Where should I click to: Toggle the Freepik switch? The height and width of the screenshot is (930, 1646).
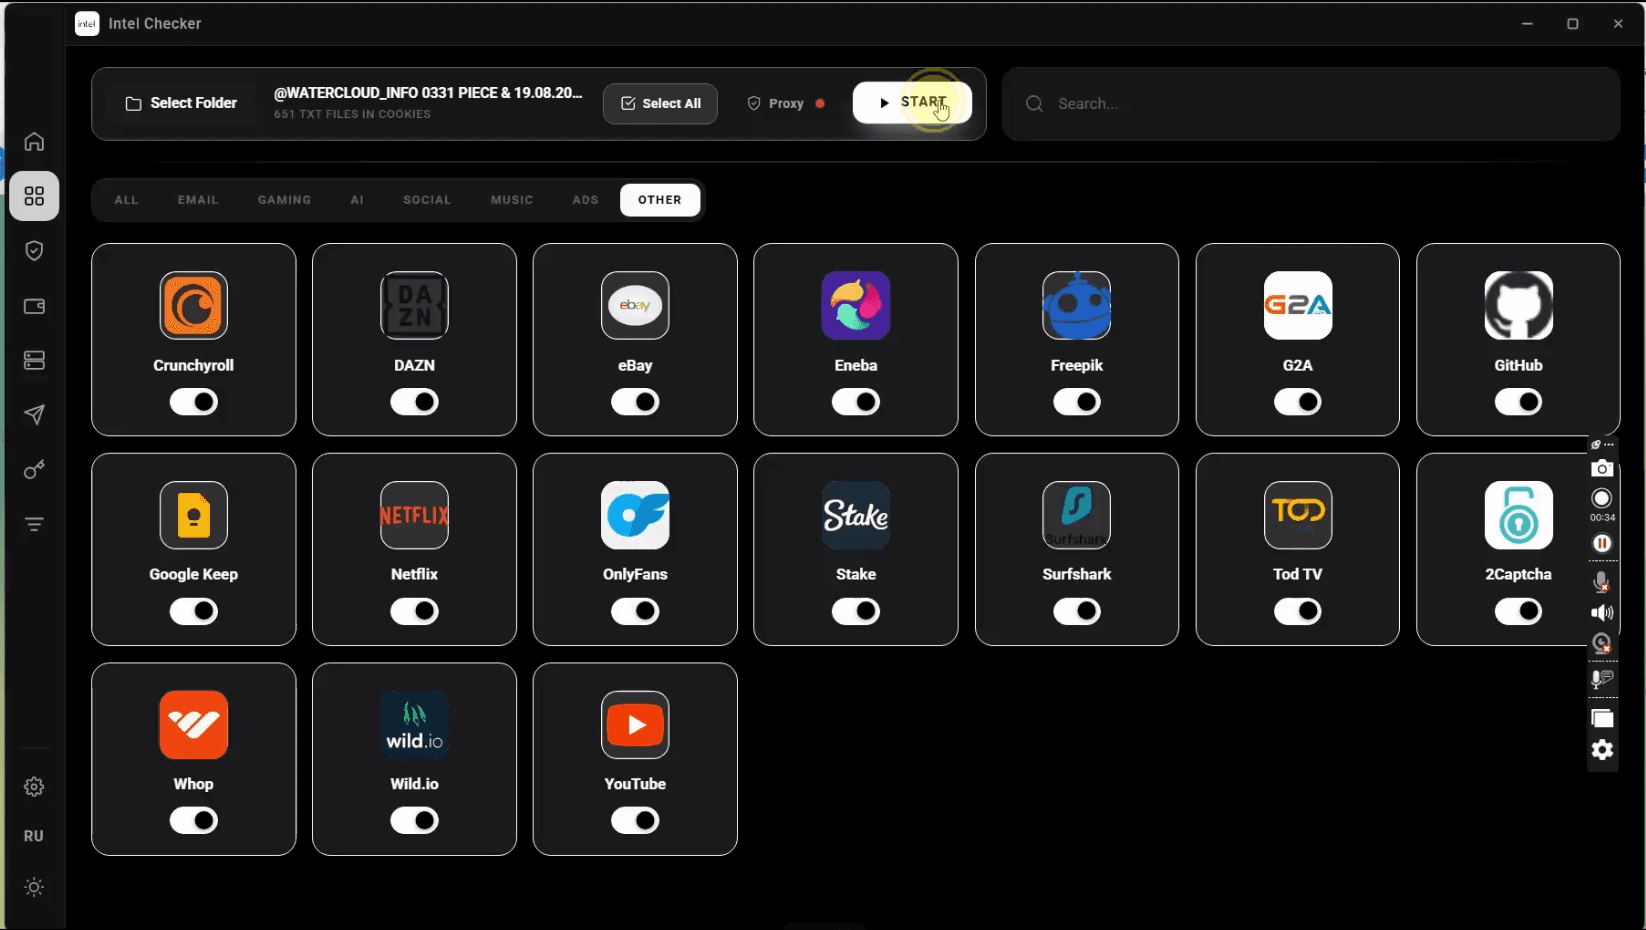[x=1077, y=402]
